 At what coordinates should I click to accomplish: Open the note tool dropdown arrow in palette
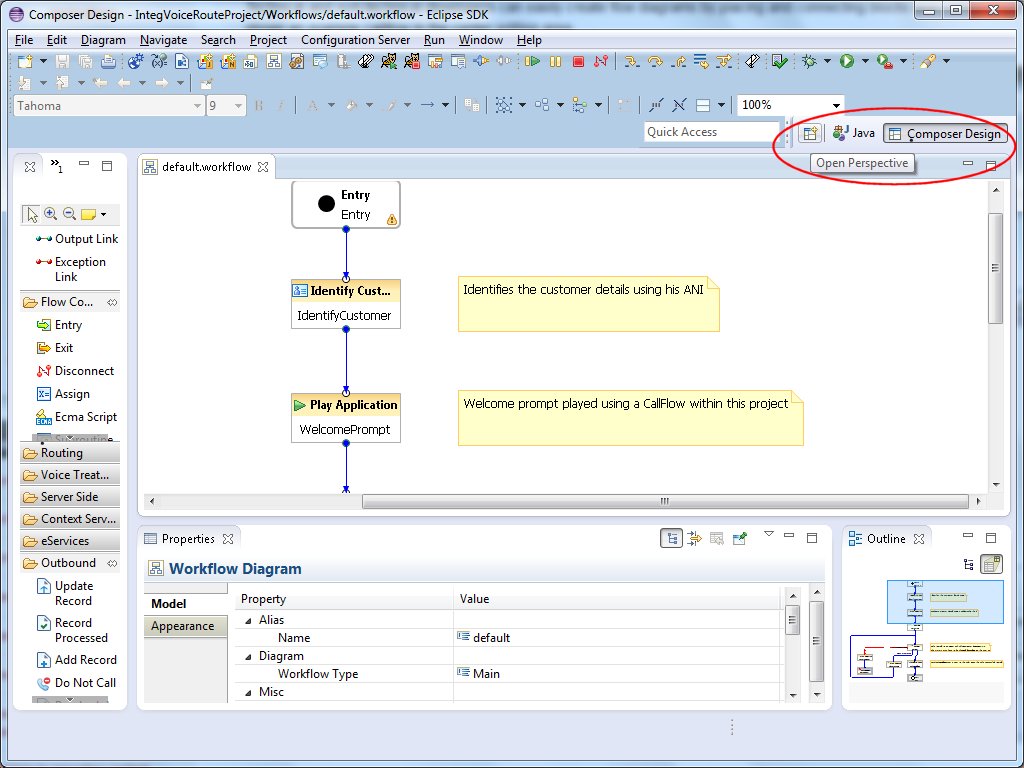(103, 214)
